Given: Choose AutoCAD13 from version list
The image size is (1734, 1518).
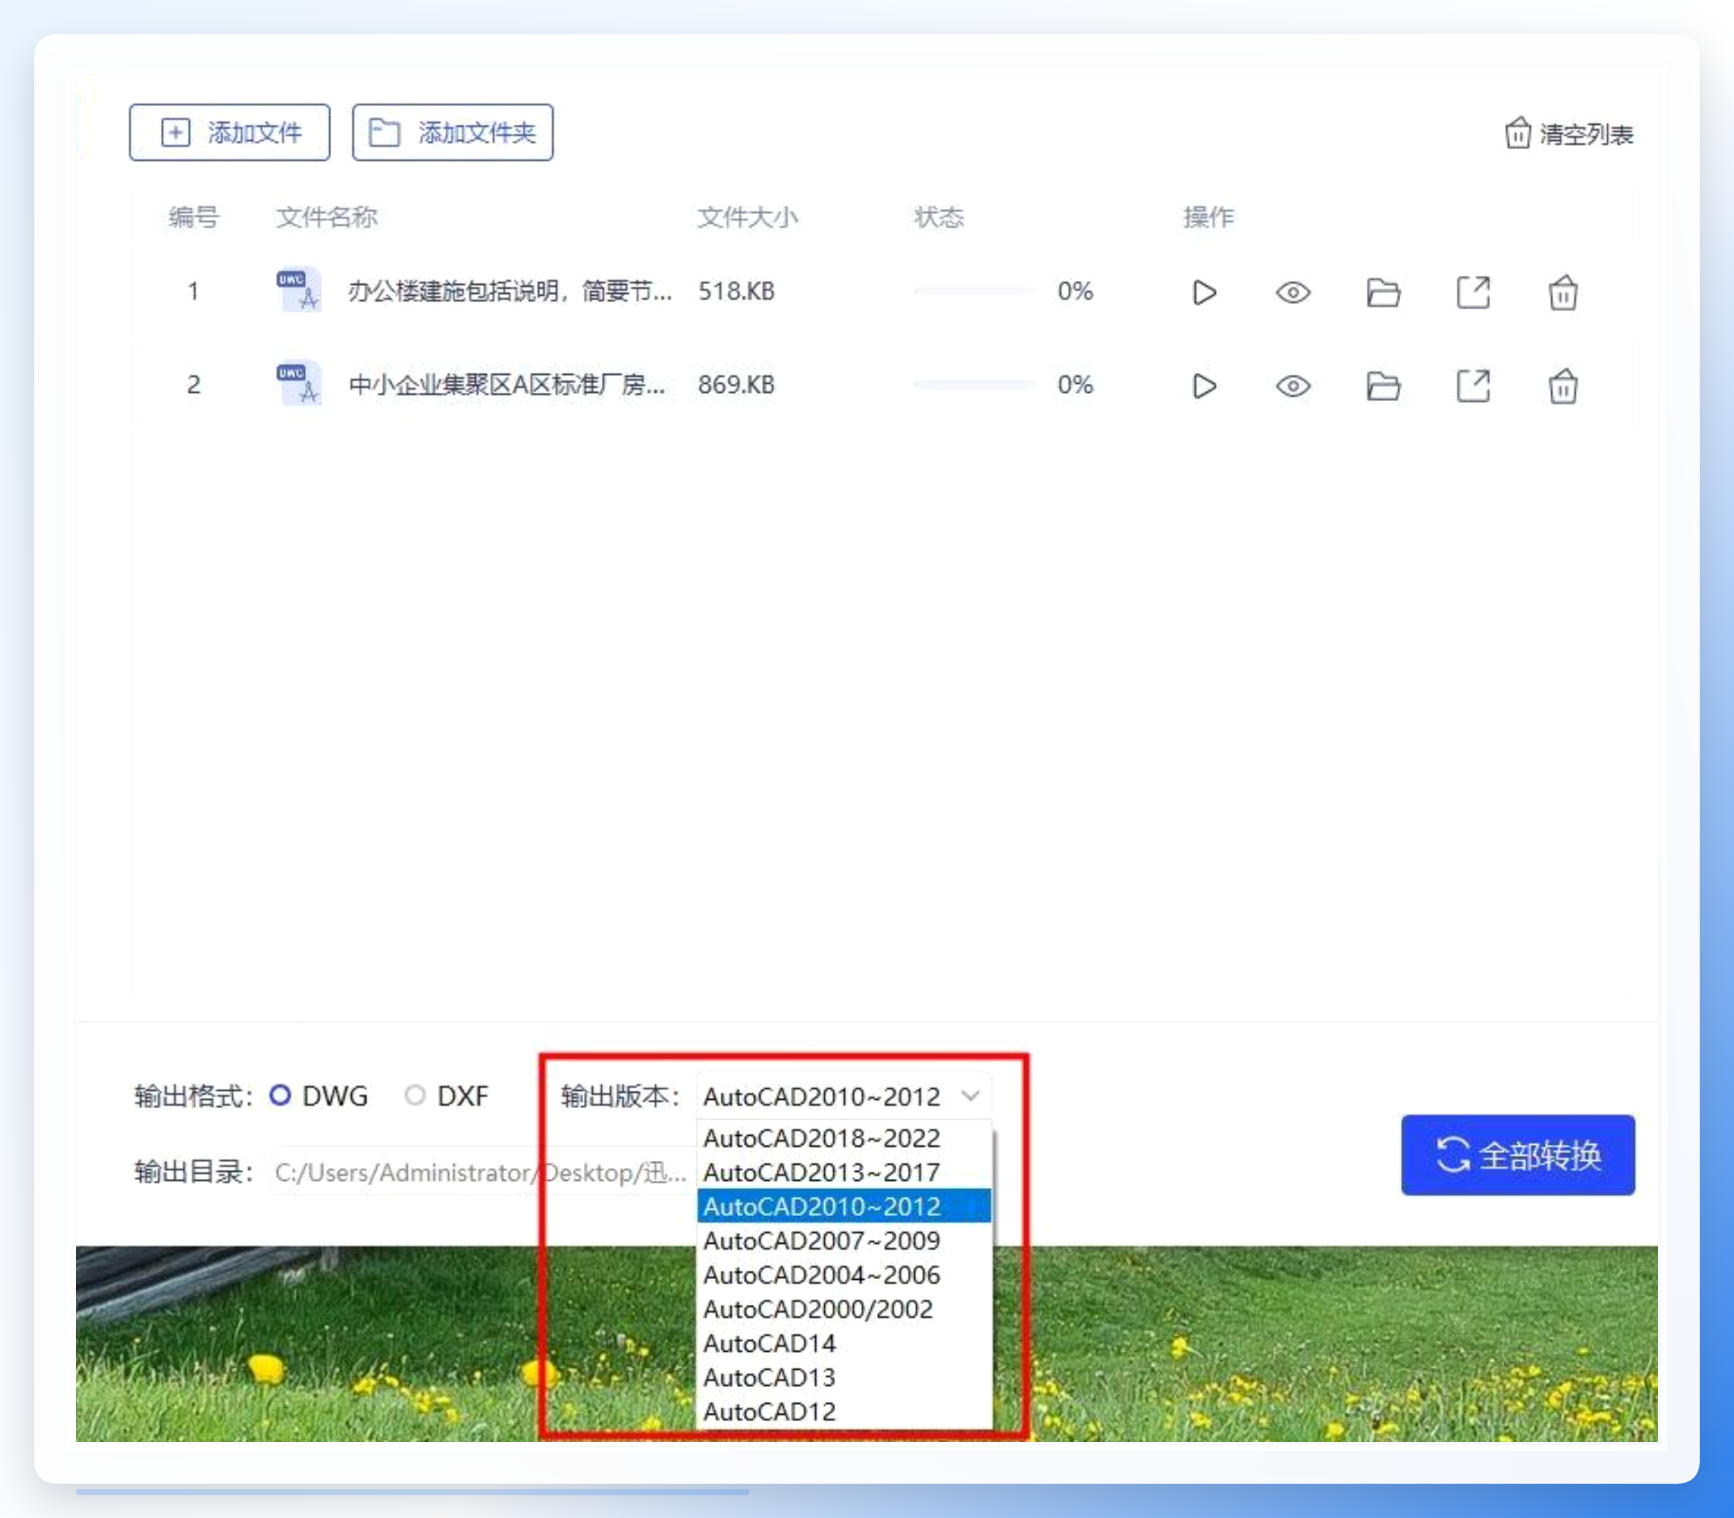Looking at the screenshot, I should 844,1377.
